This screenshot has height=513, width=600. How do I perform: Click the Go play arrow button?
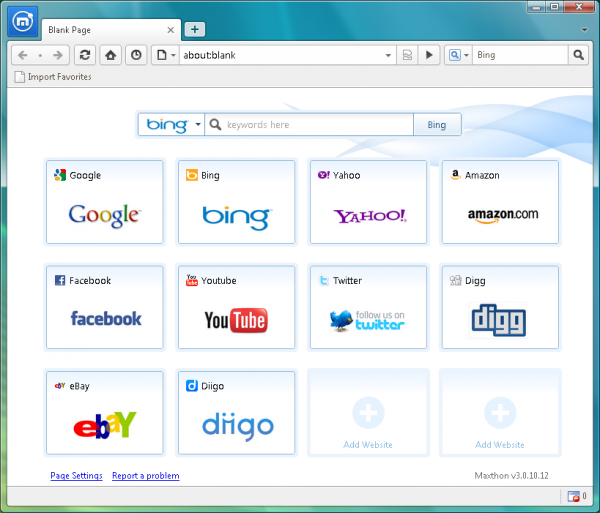click(429, 55)
